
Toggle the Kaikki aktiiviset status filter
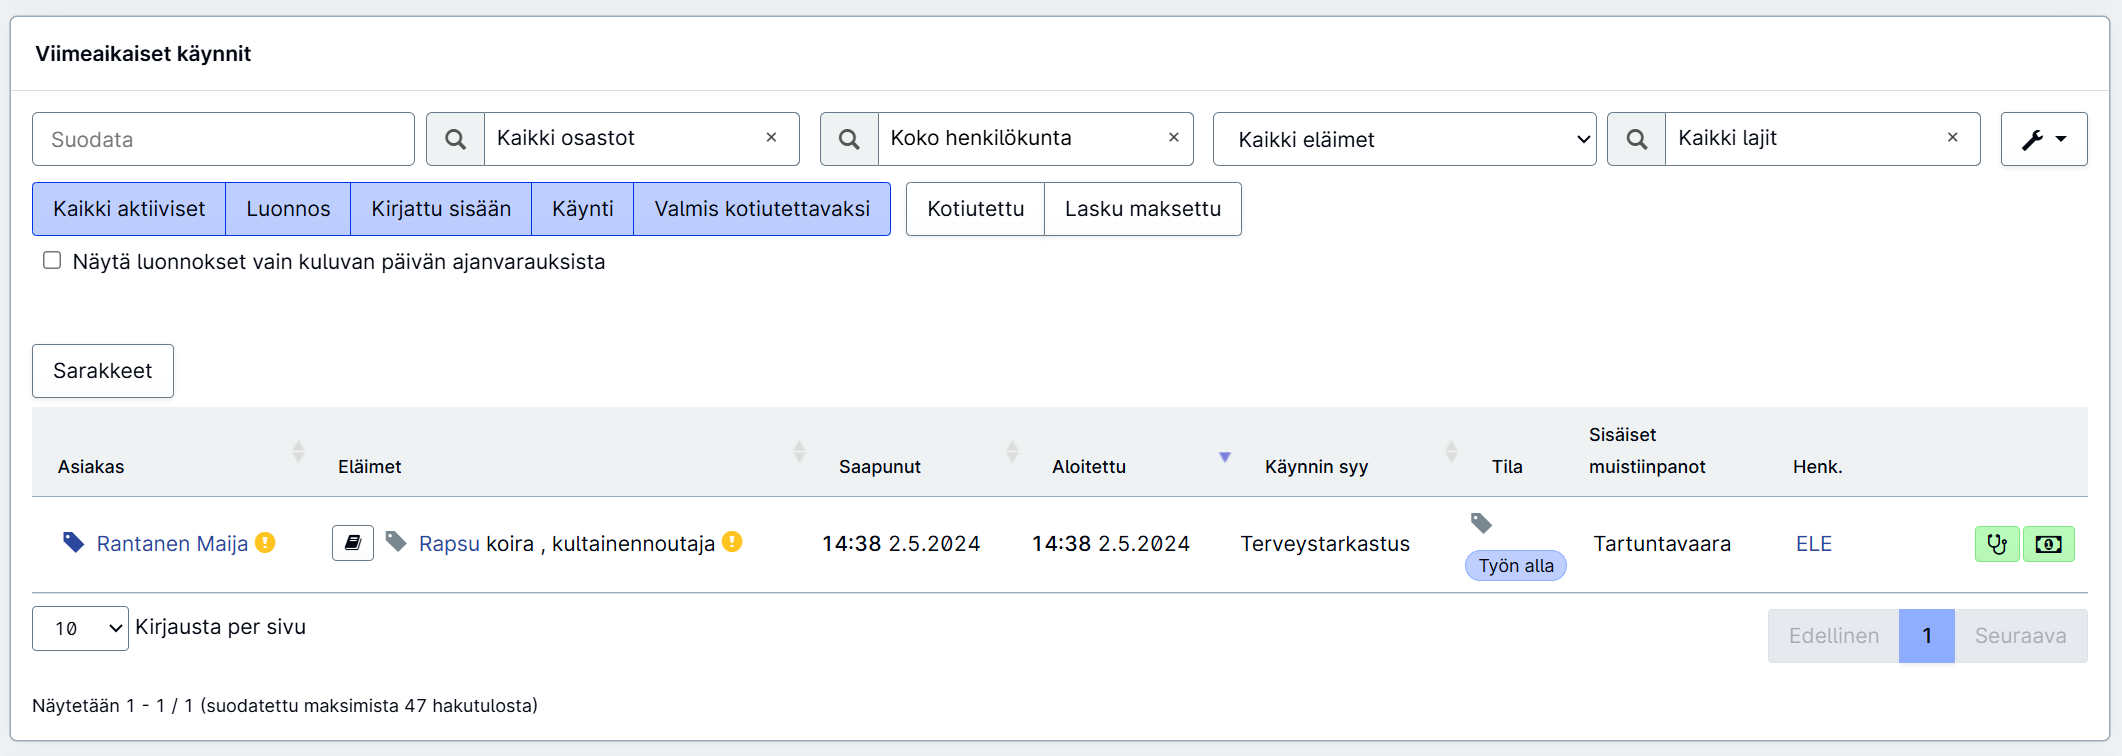point(129,209)
